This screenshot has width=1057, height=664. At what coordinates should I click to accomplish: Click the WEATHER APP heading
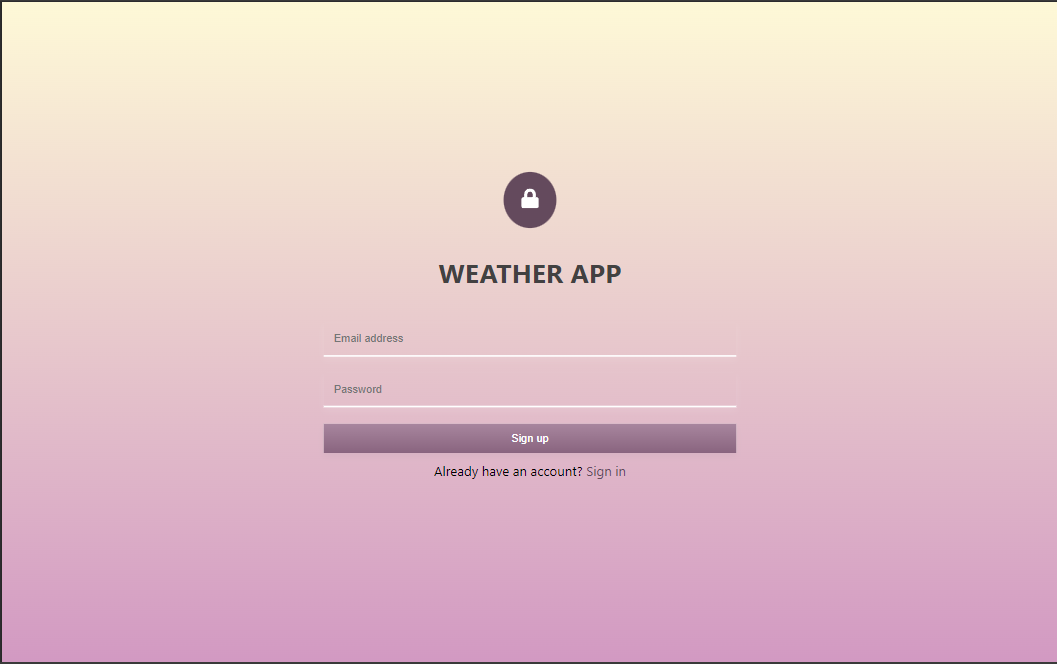530,274
